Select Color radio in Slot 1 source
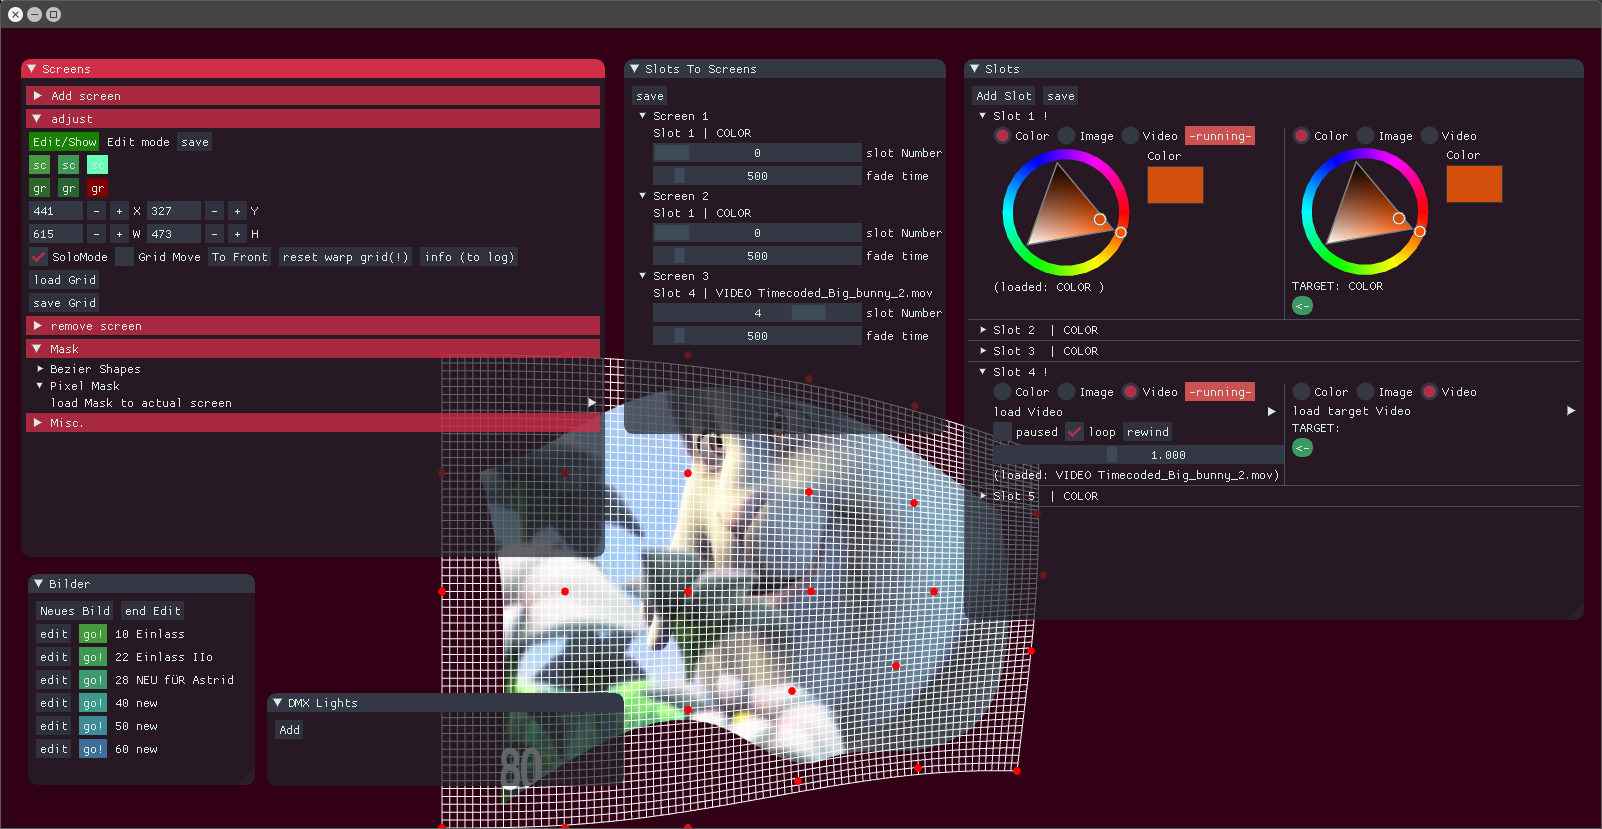The width and height of the screenshot is (1602, 829). click(x=1002, y=136)
